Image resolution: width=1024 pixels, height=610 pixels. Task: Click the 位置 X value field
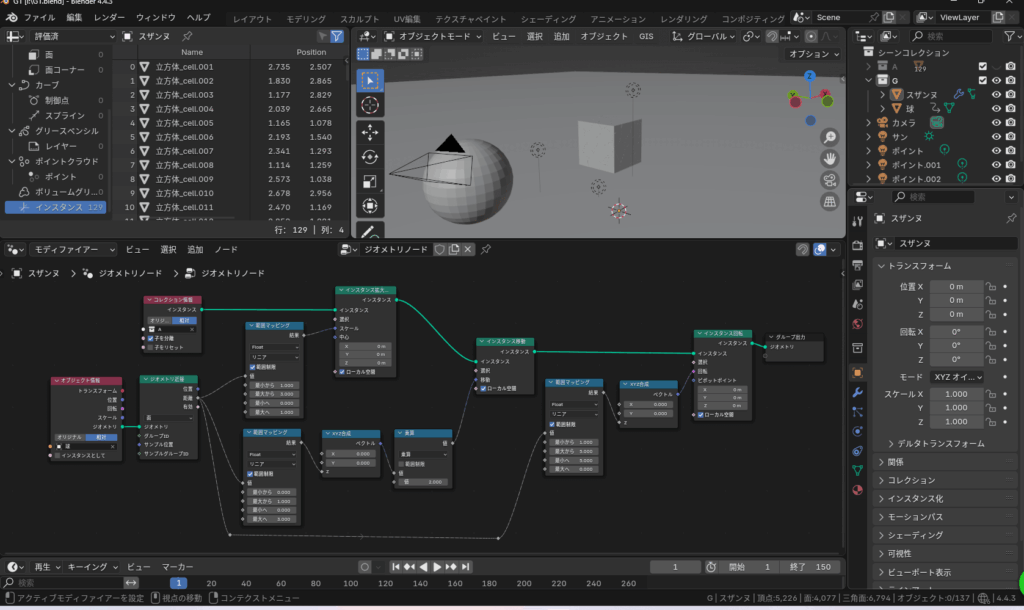point(956,286)
